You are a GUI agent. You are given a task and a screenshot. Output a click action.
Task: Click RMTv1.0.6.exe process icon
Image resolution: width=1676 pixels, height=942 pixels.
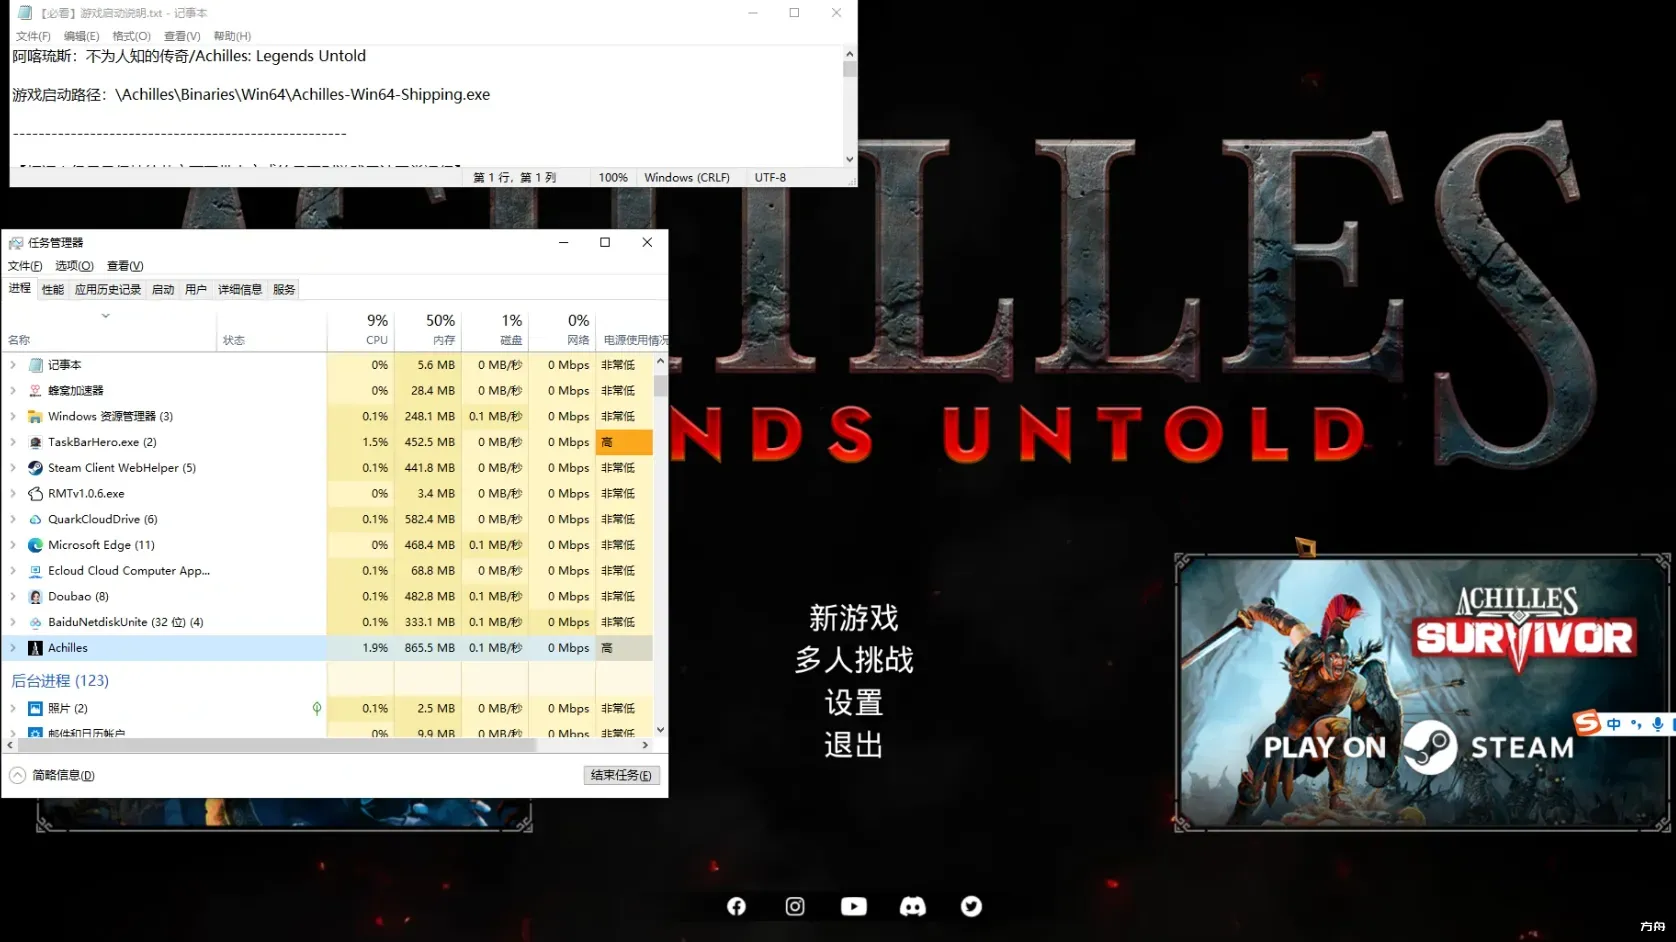tap(35, 493)
